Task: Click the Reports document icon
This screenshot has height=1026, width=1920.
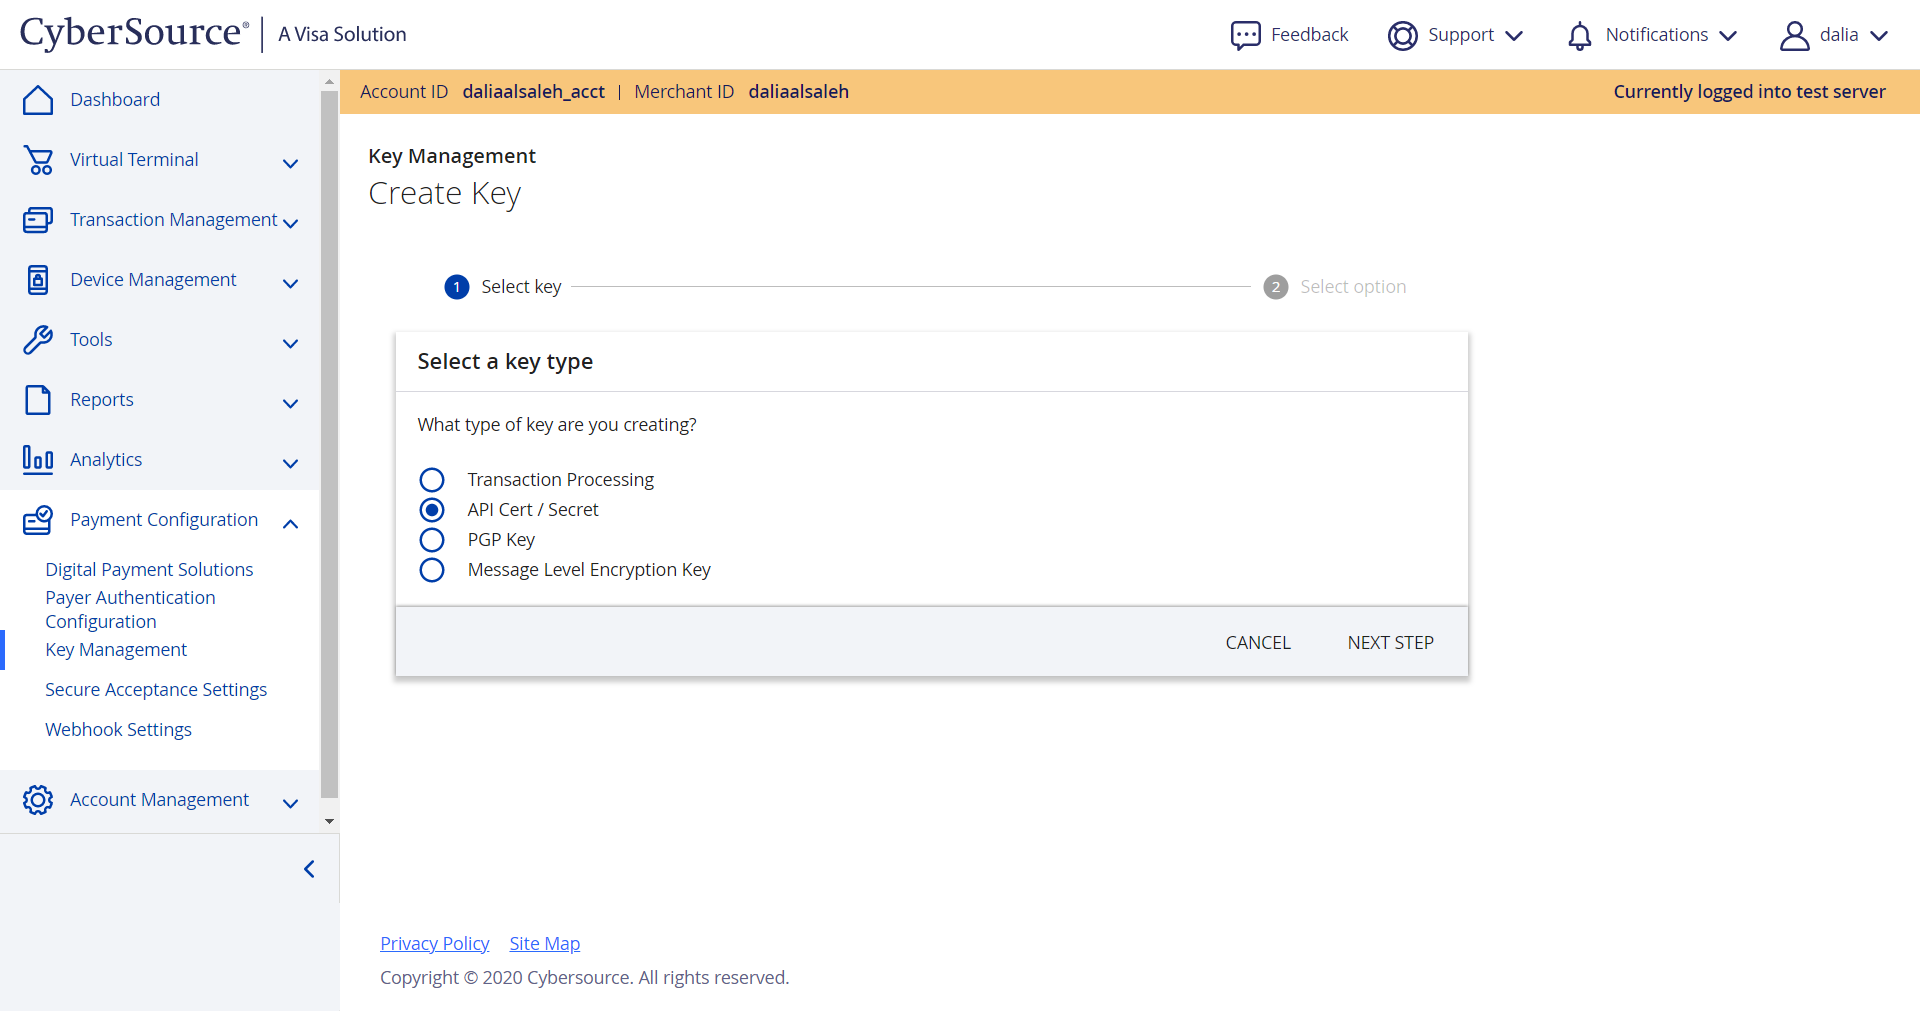Action: point(38,400)
